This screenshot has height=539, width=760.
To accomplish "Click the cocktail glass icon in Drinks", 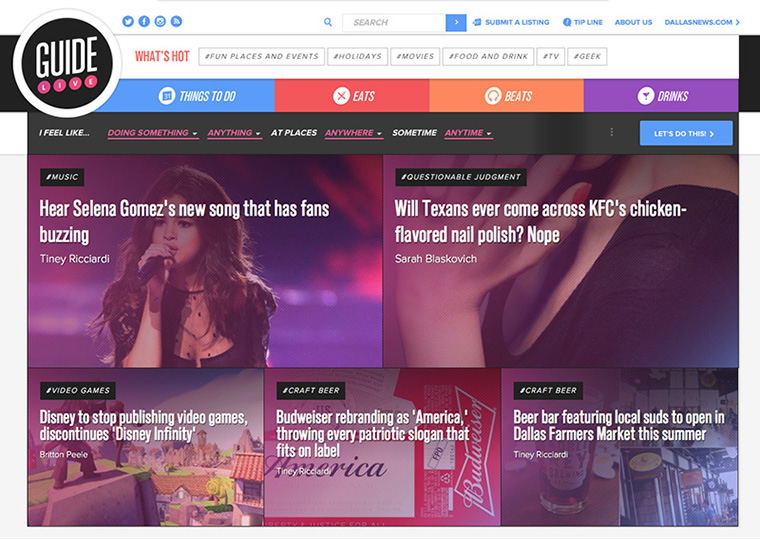I will point(646,96).
